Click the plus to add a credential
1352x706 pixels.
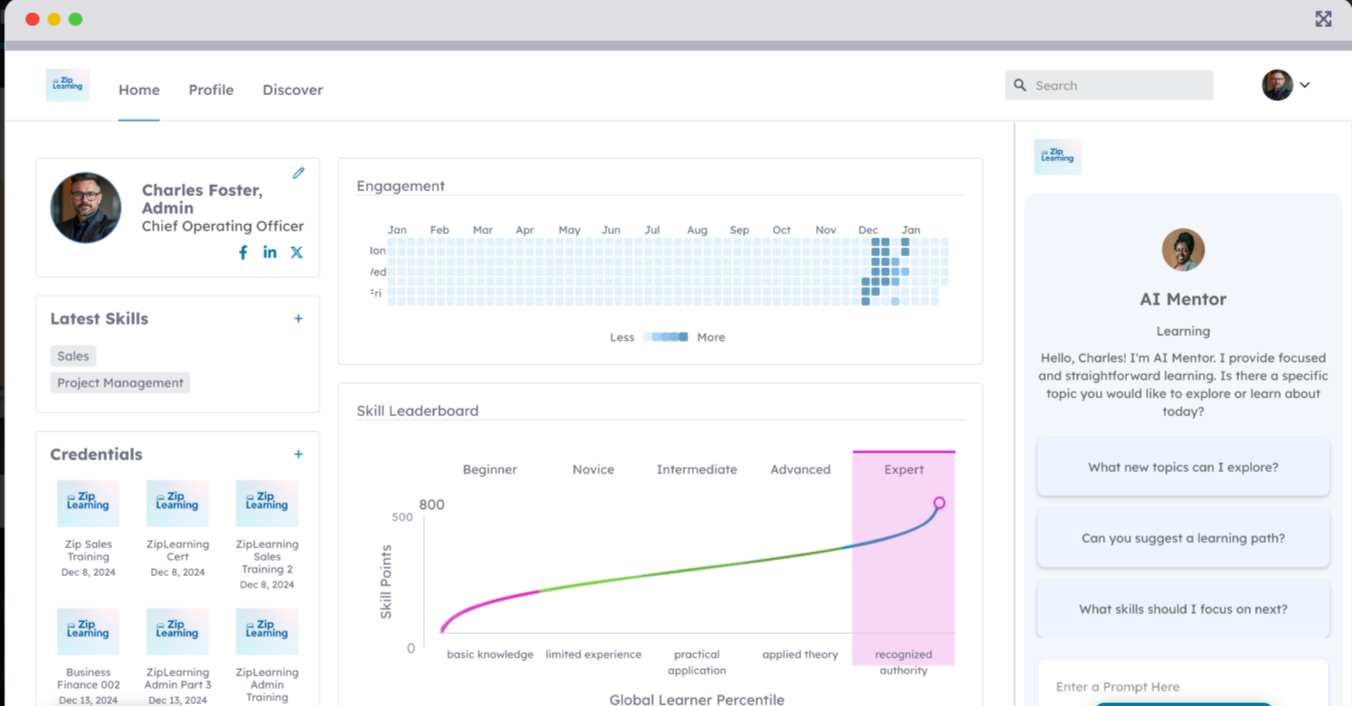coord(298,454)
